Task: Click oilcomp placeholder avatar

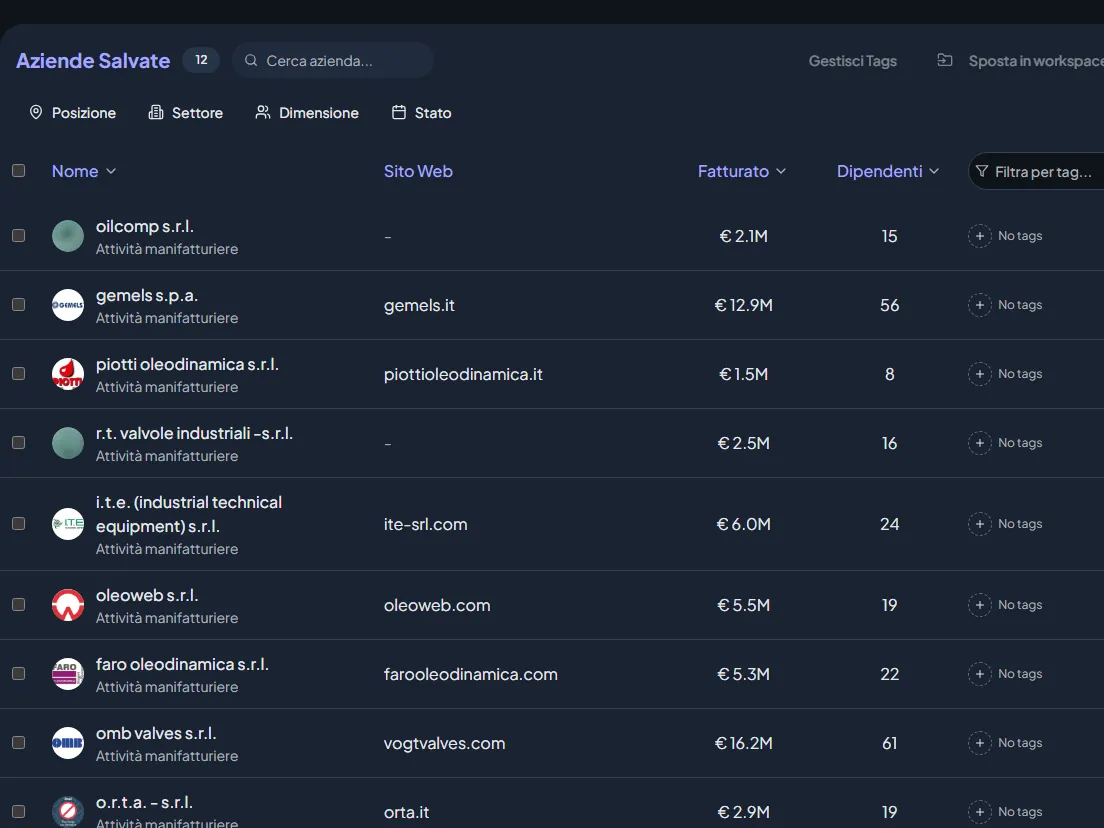Action: pos(68,236)
